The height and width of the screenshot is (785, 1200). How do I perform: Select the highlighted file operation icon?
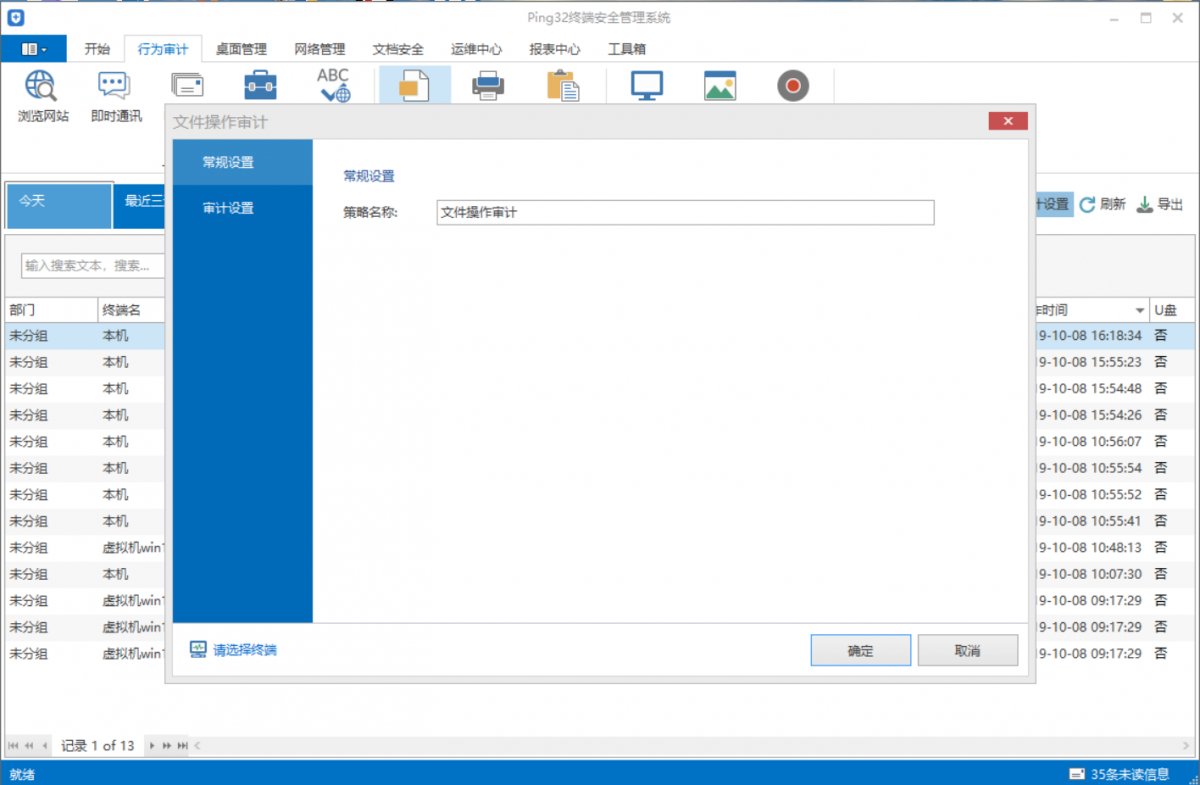414,85
